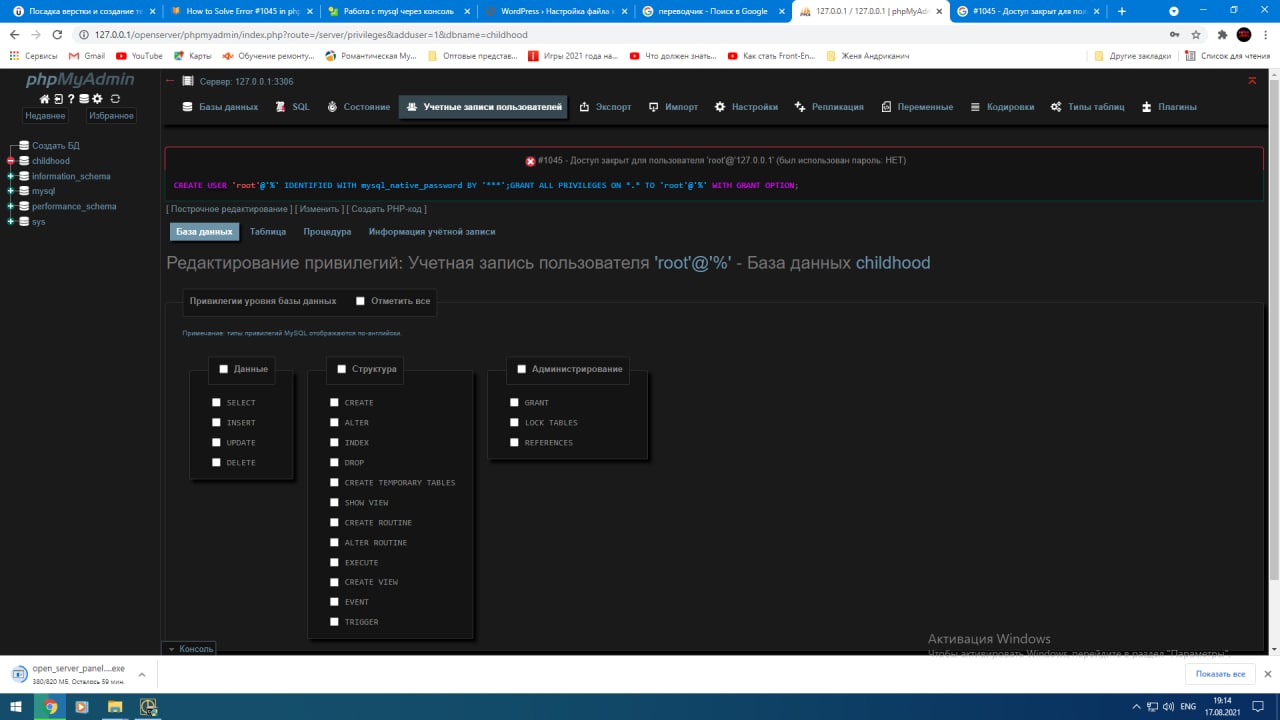
Task: Open the Импорт top menu tab
Action: (x=674, y=107)
